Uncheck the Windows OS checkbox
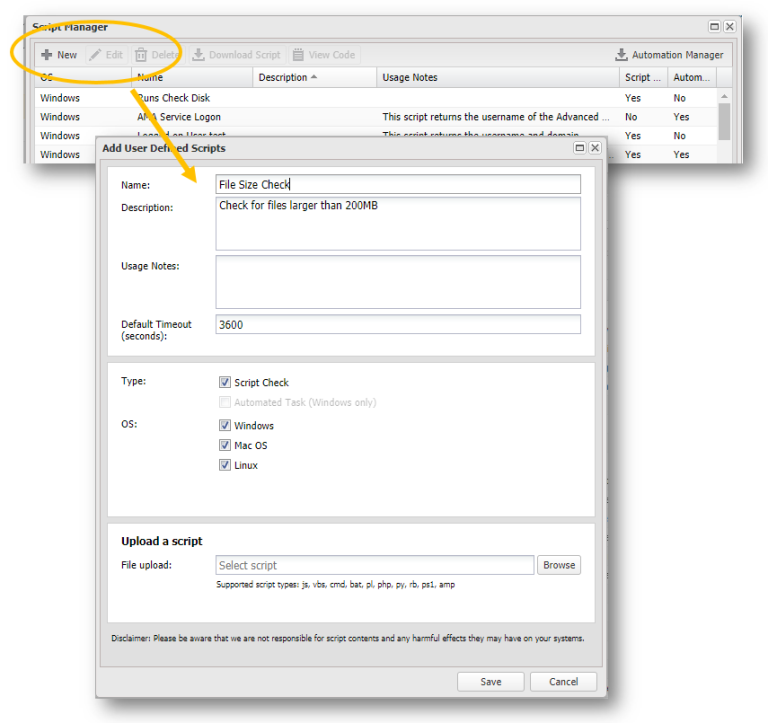This screenshot has height=723, width=768. point(225,425)
